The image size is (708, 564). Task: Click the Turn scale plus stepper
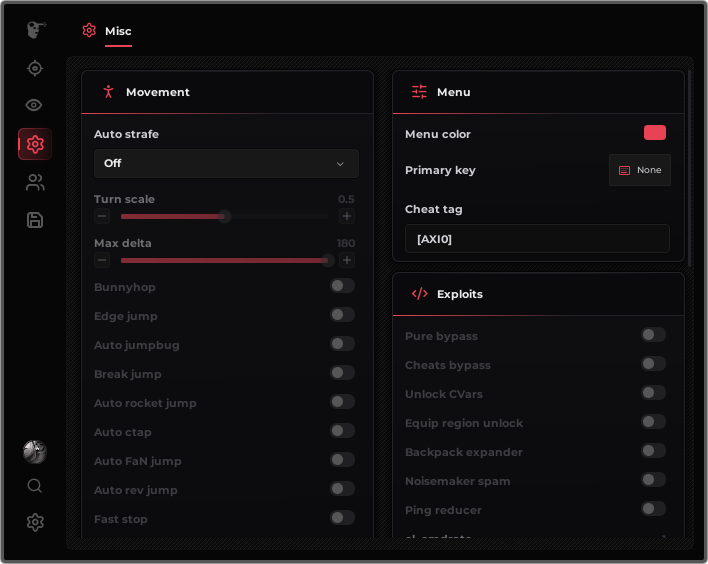point(347,216)
